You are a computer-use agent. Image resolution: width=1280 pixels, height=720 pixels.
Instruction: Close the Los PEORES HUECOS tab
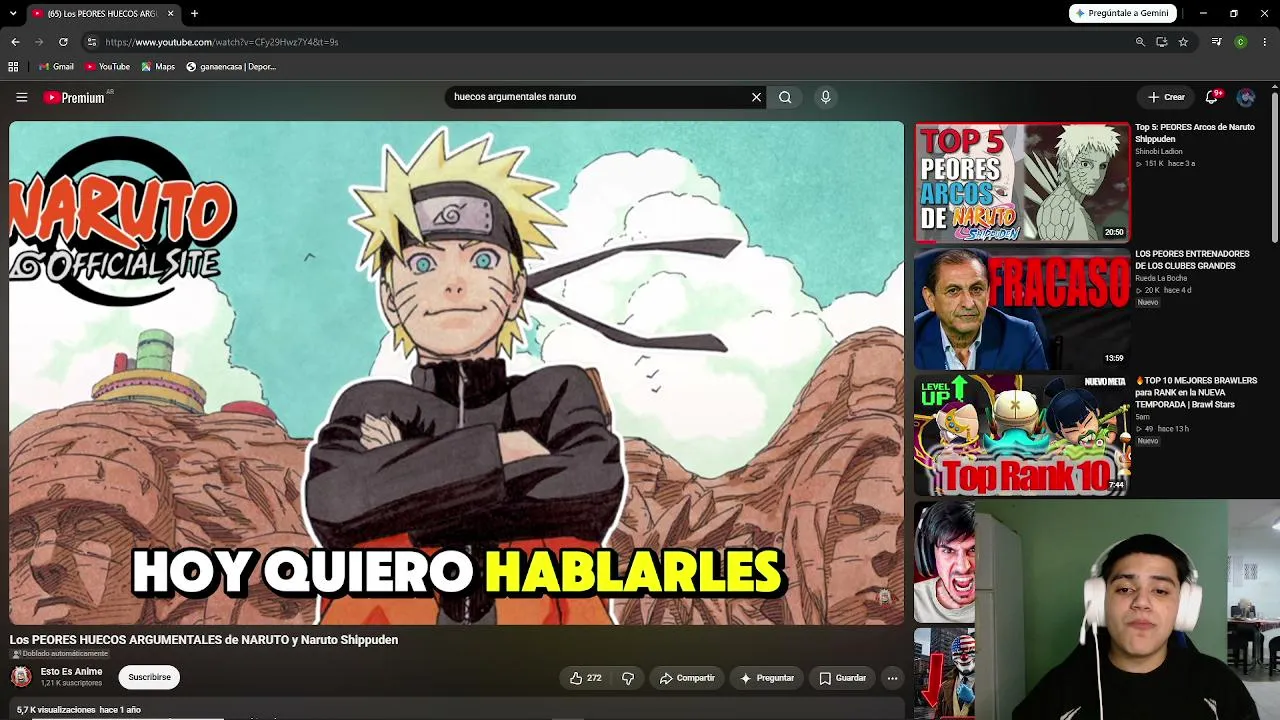170,13
